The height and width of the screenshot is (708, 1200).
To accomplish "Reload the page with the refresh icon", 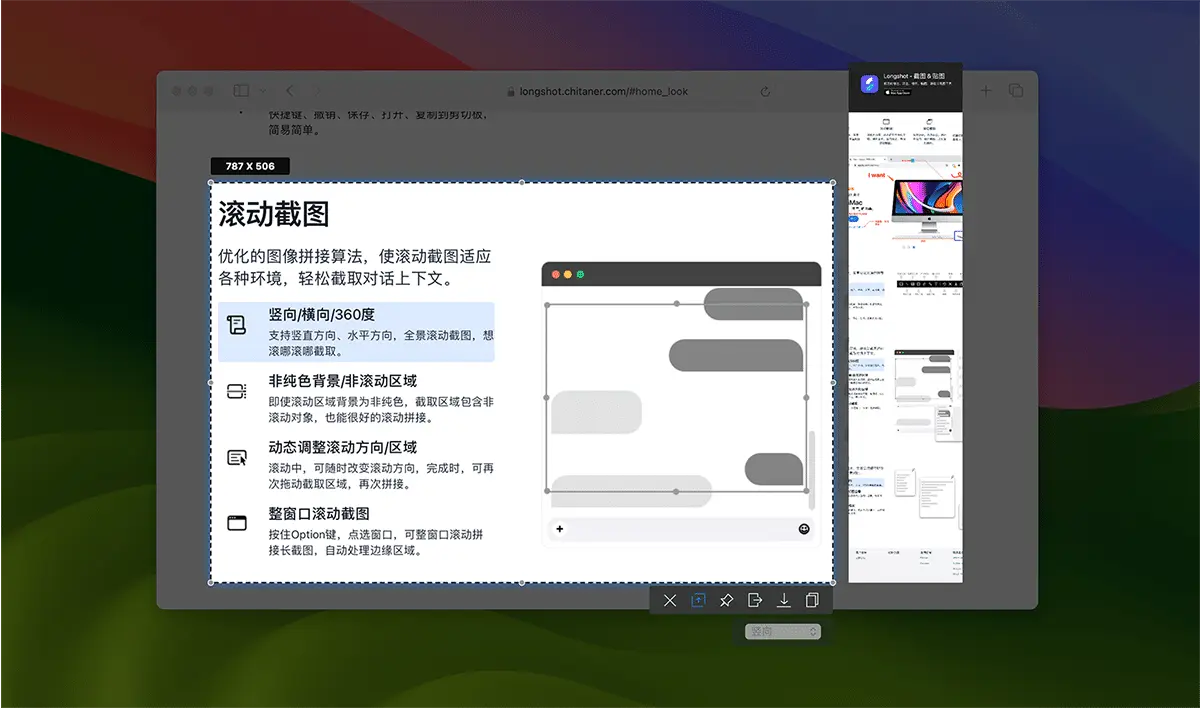I will pyautogui.click(x=765, y=90).
